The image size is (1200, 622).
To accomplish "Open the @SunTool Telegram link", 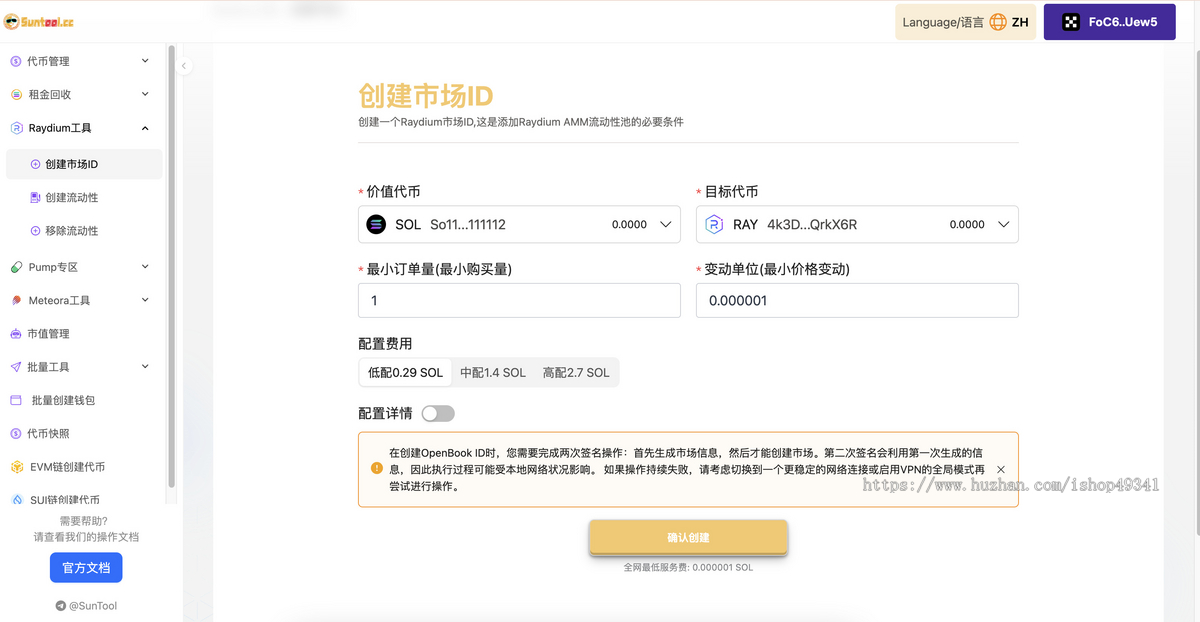I will tap(86, 606).
